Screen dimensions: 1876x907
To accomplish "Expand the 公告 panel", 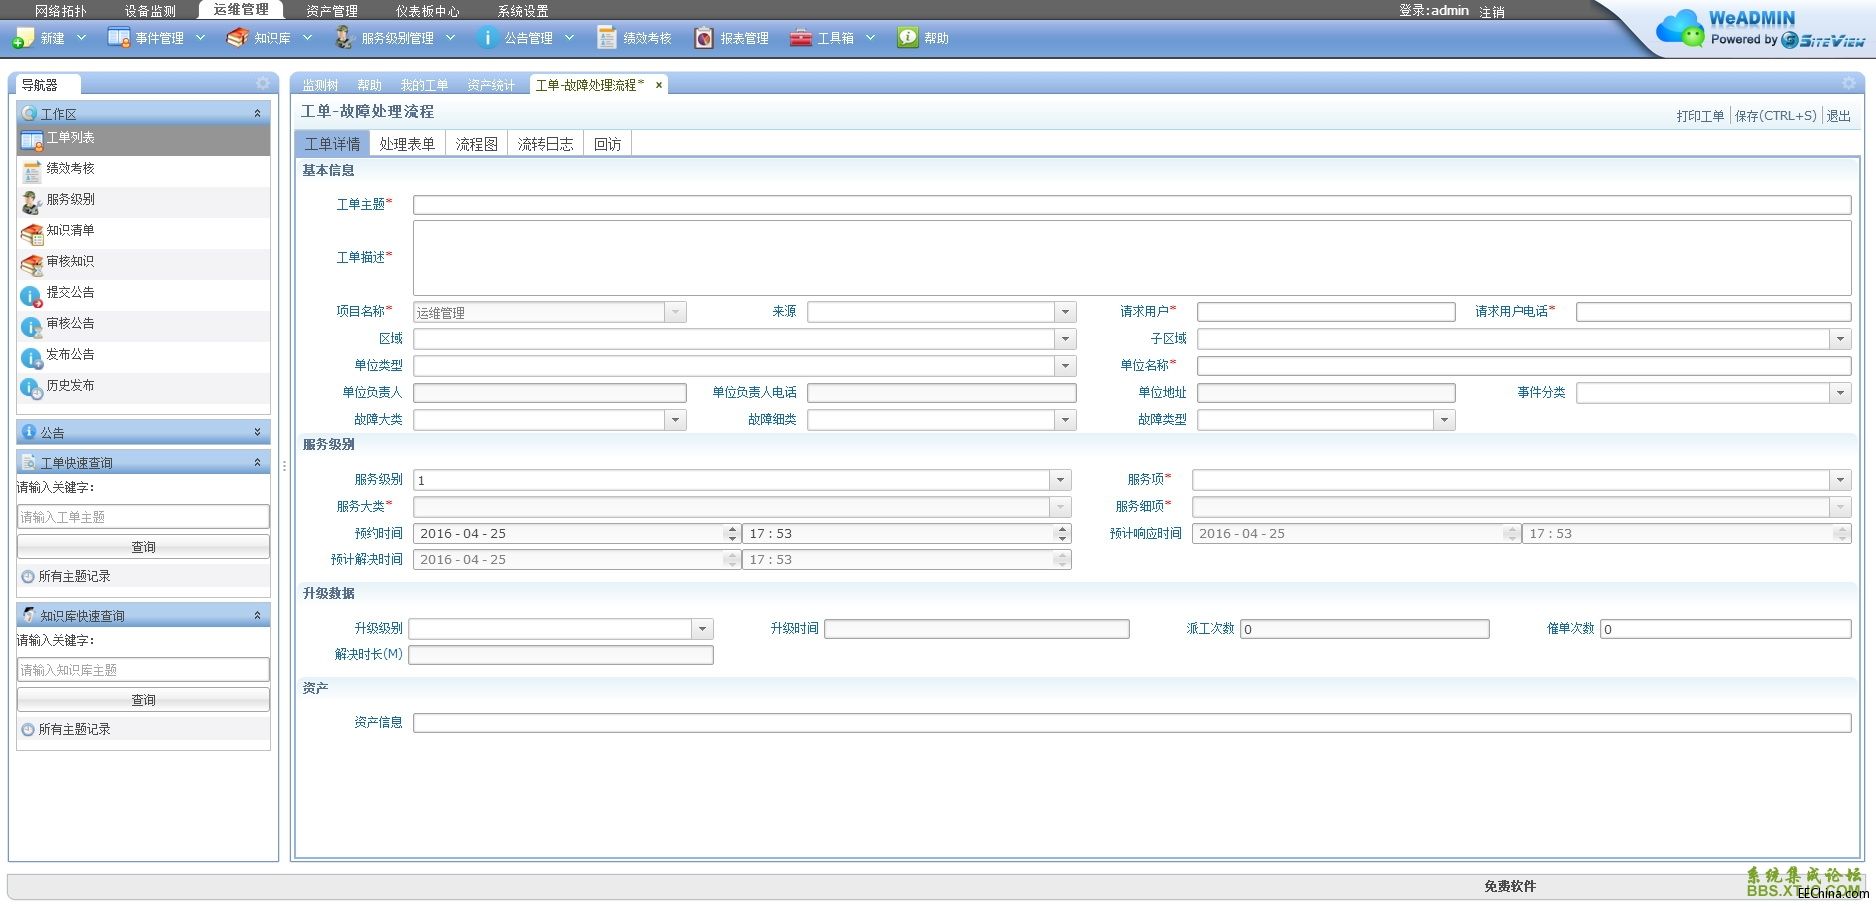I will (257, 432).
